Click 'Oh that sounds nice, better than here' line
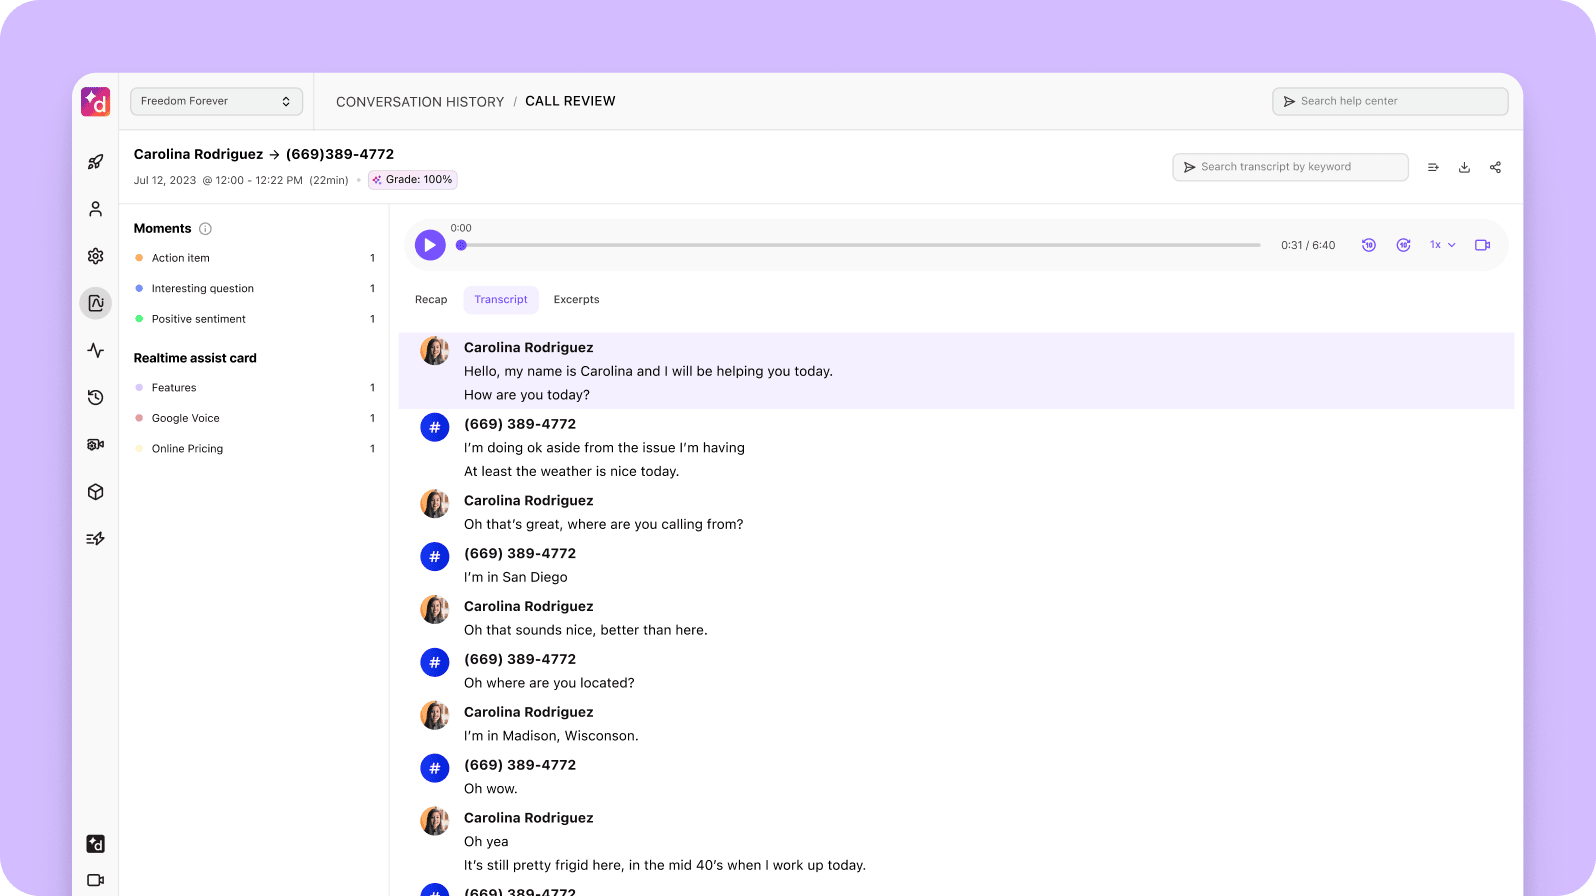Viewport: 1596px width, 896px height. click(x=585, y=630)
